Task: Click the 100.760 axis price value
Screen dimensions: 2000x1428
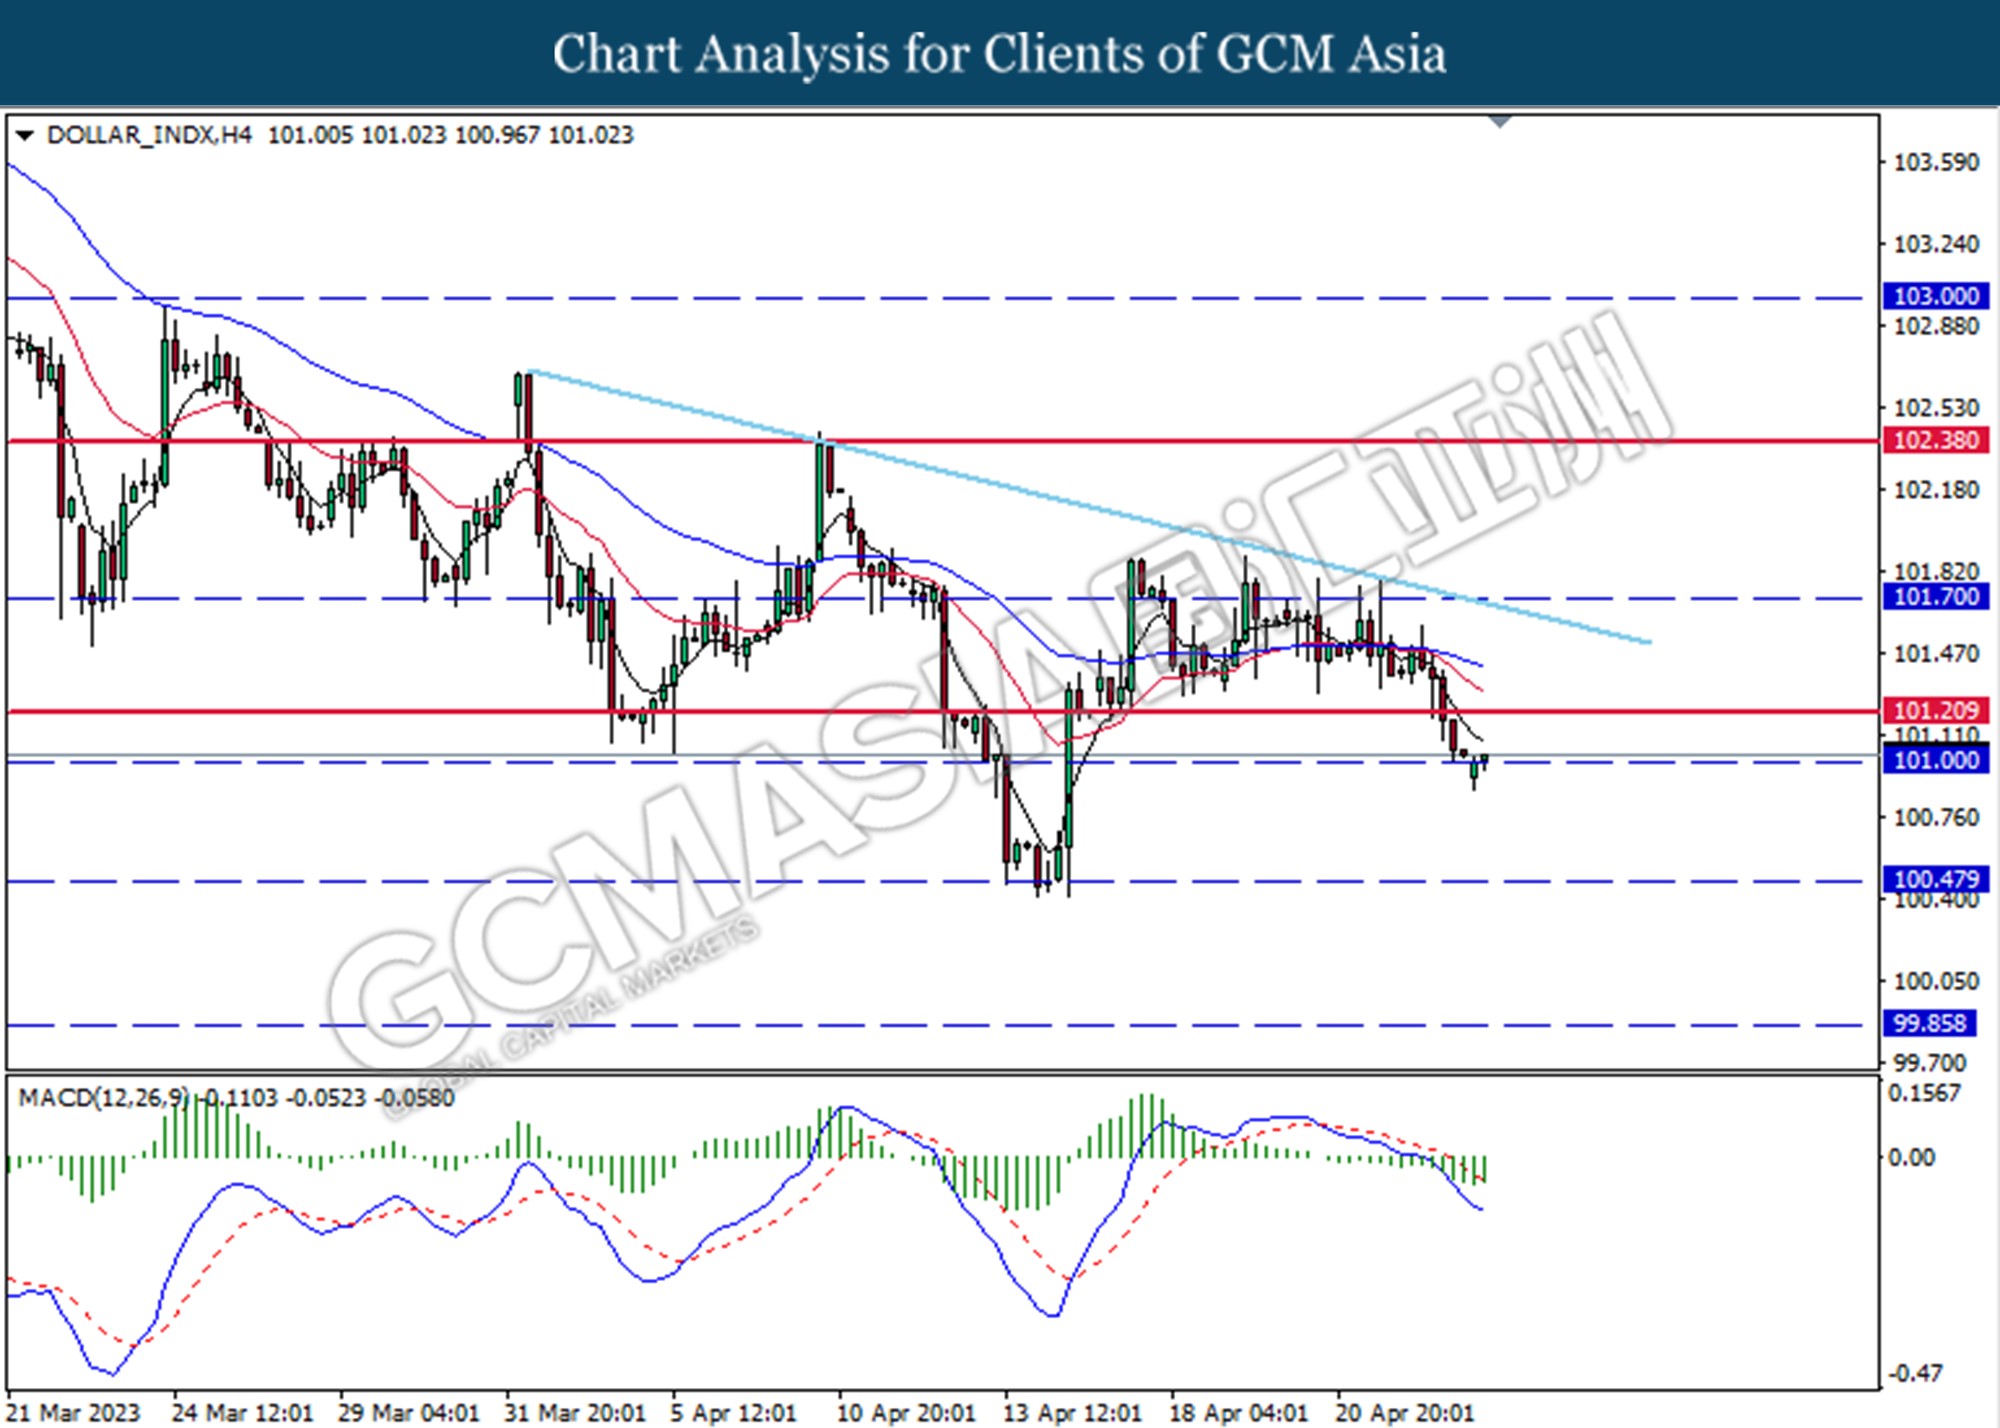Action: pyautogui.click(x=1936, y=818)
